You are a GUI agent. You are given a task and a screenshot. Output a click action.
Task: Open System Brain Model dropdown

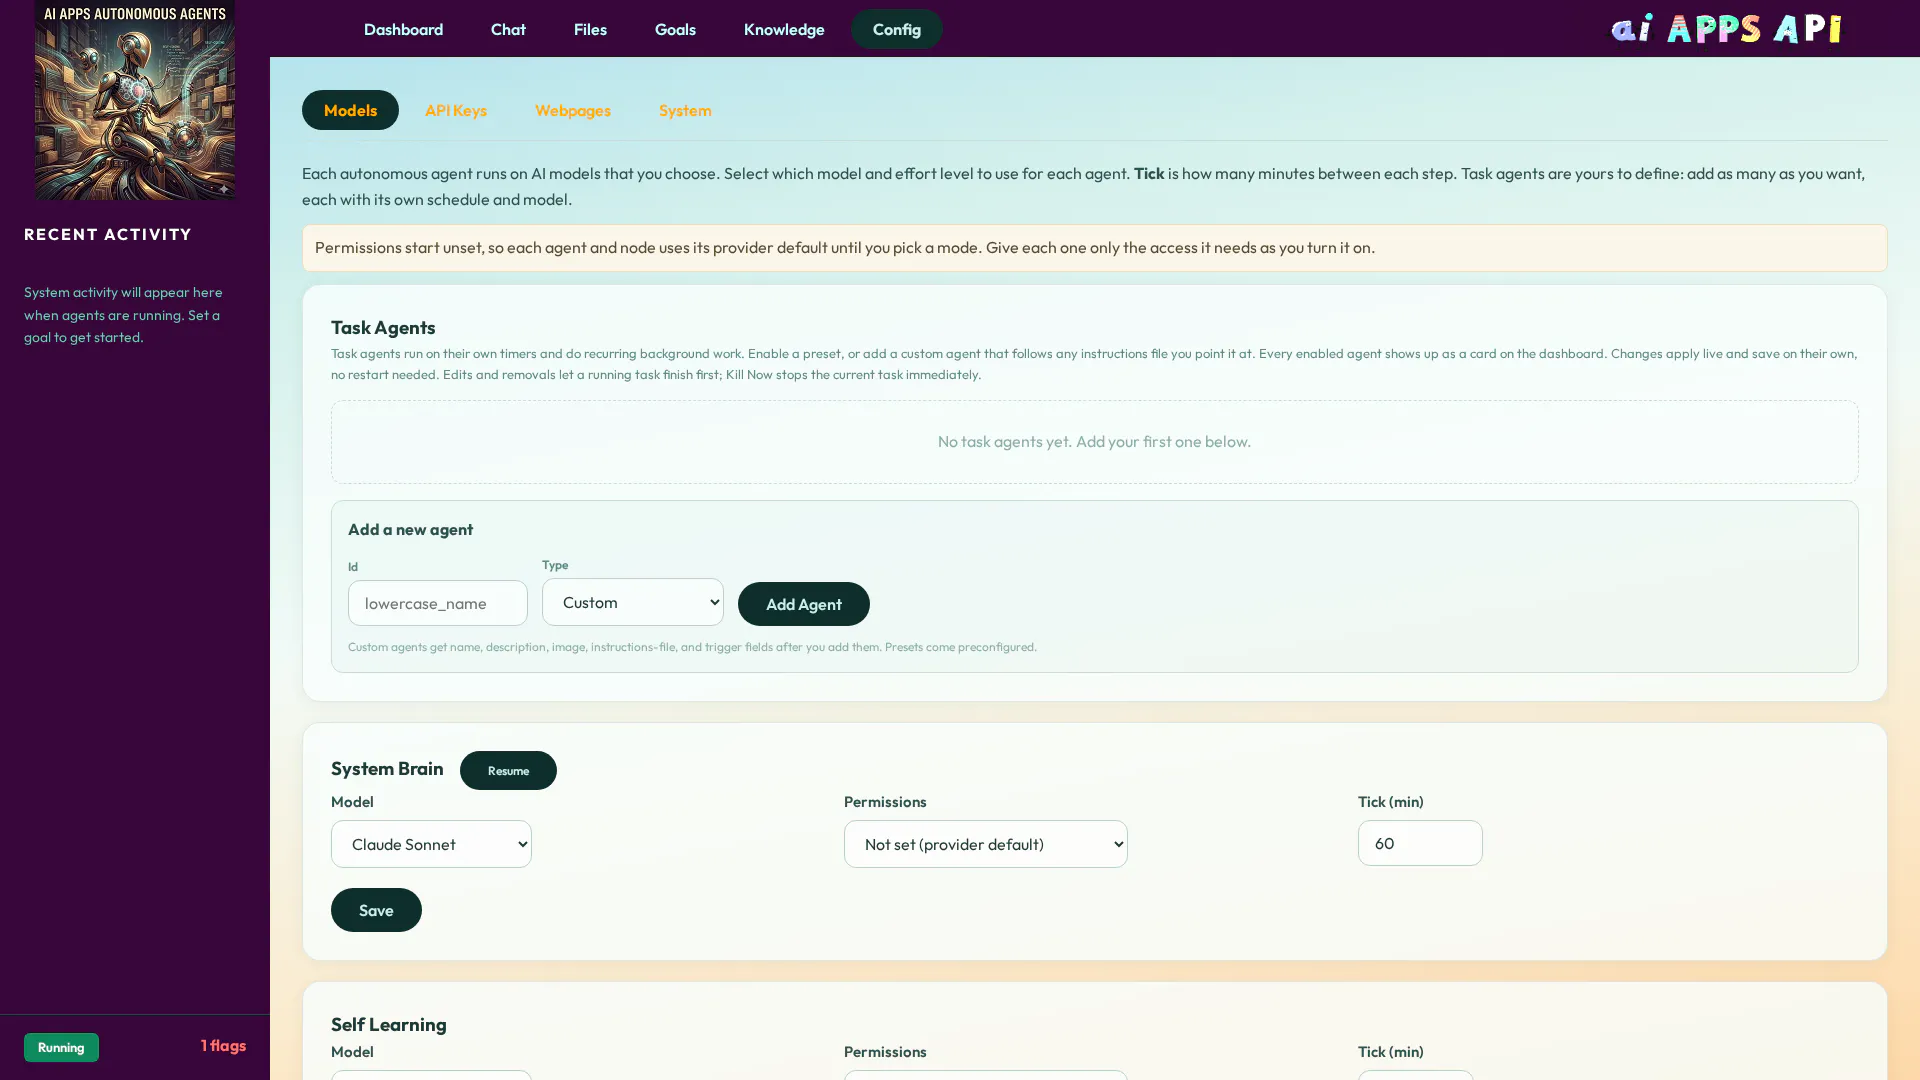click(x=431, y=844)
